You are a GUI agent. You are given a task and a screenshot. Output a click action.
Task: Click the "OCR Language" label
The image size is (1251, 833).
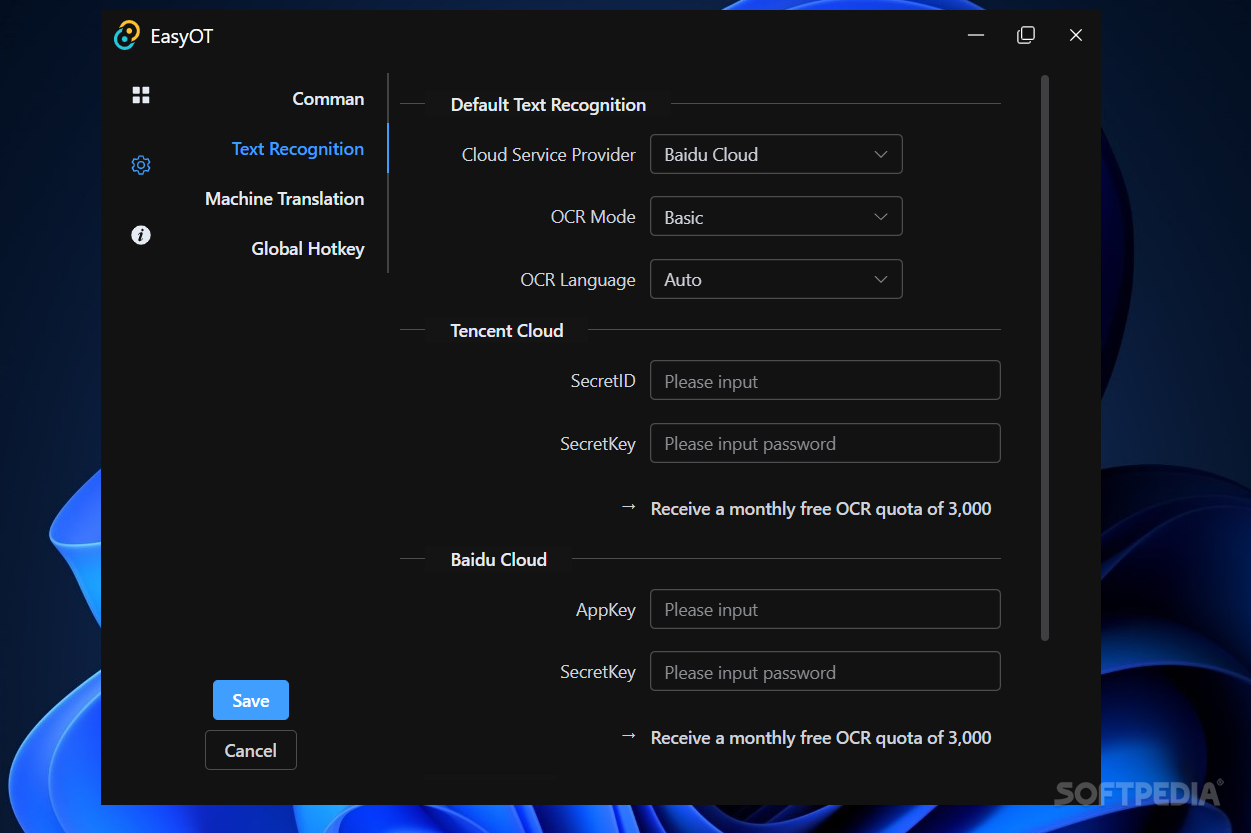pyautogui.click(x=578, y=280)
